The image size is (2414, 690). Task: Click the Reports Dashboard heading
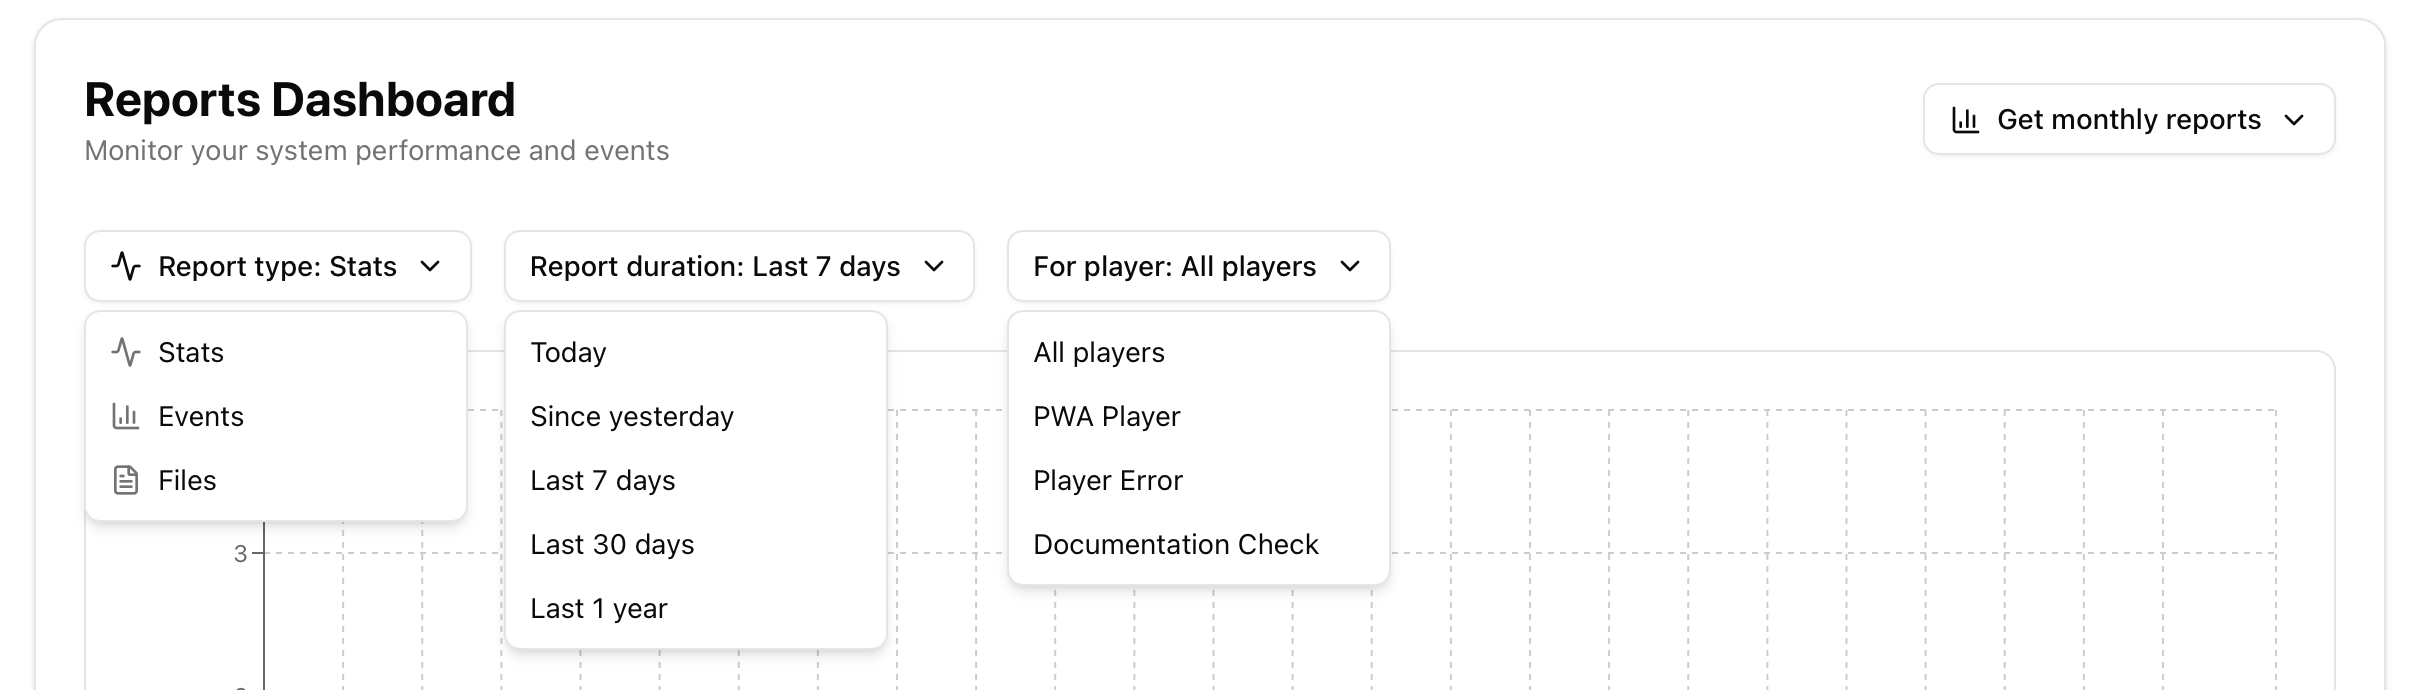300,100
